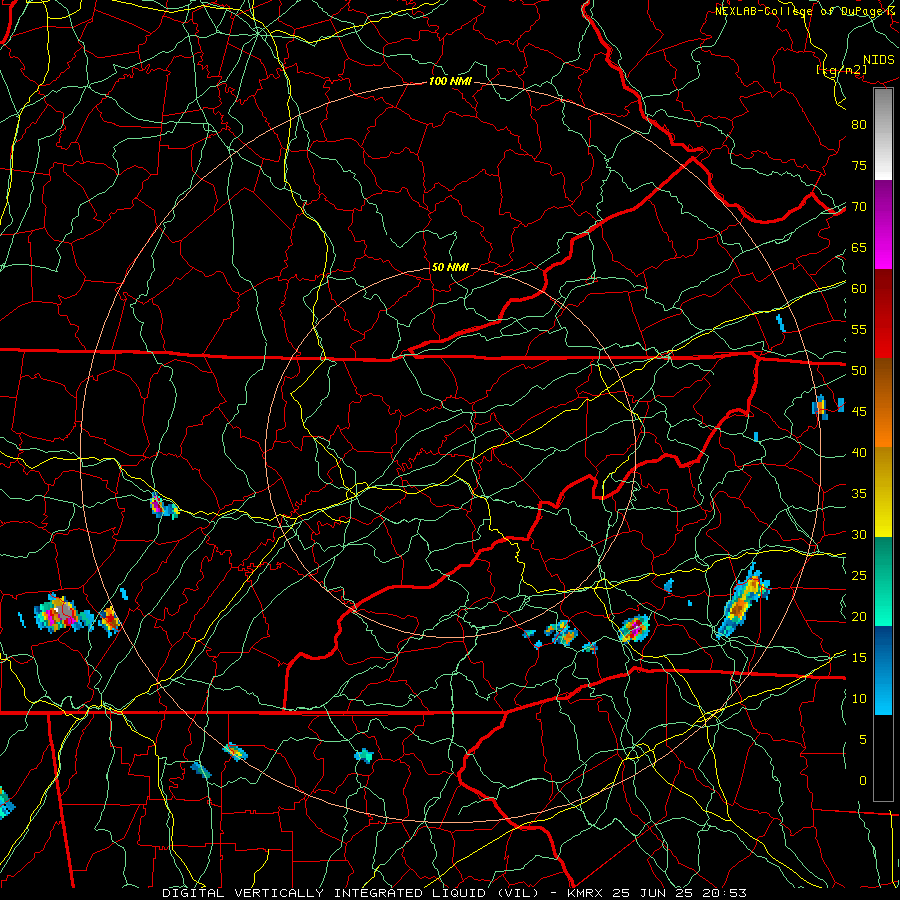Pick the black bottom segment of the color bar
Screen dimensions: 900x900
coord(883,758)
